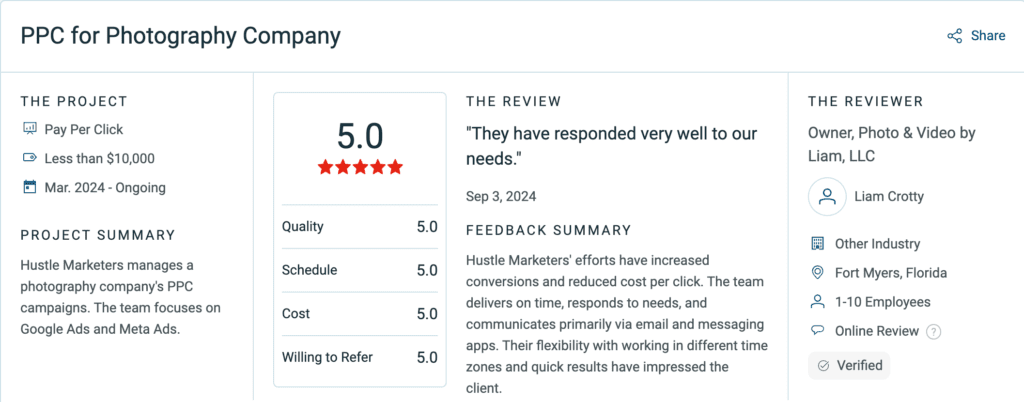Click the Verified checkmark icon
Image resolution: width=1024 pixels, height=402 pixels.
pos(824,366)
